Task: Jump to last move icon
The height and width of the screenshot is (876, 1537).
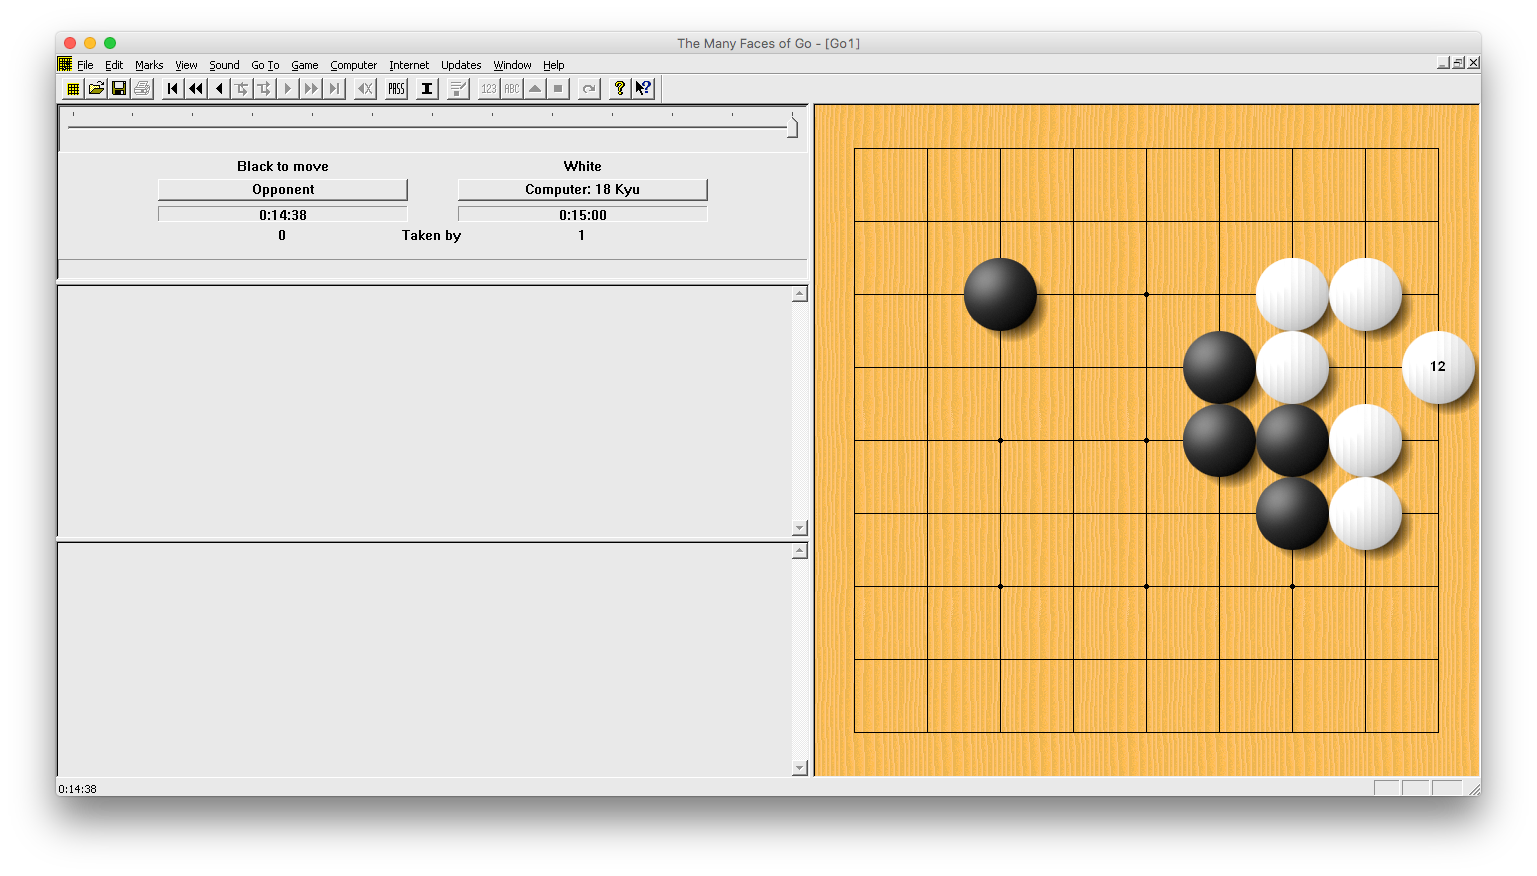Action: (x=334, y=88)
